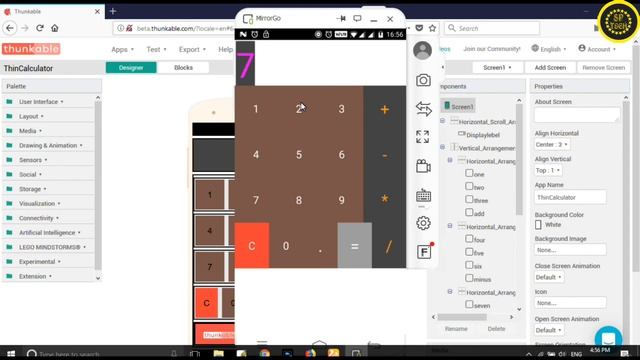640x360 pixels.
Task: Click Join our Community link
Action: 492,49
